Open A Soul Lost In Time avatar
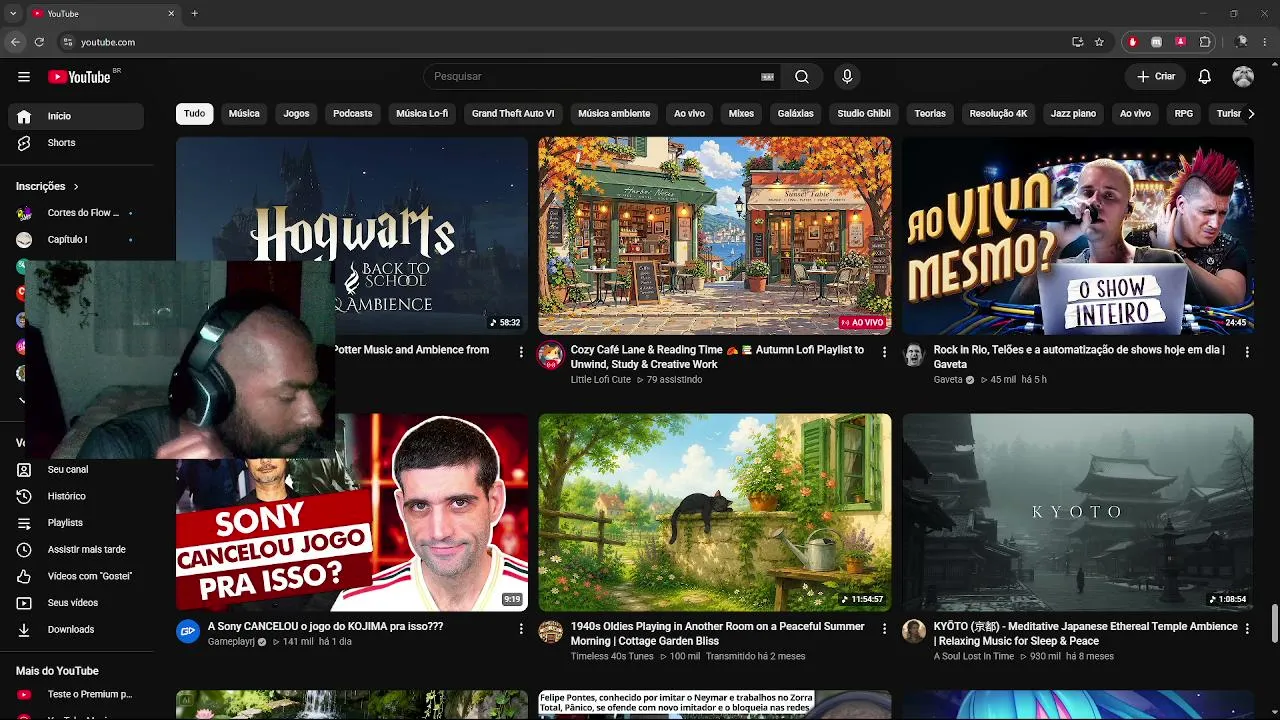The height and width of the screenshot is (720, 1280). click(914, 631)
